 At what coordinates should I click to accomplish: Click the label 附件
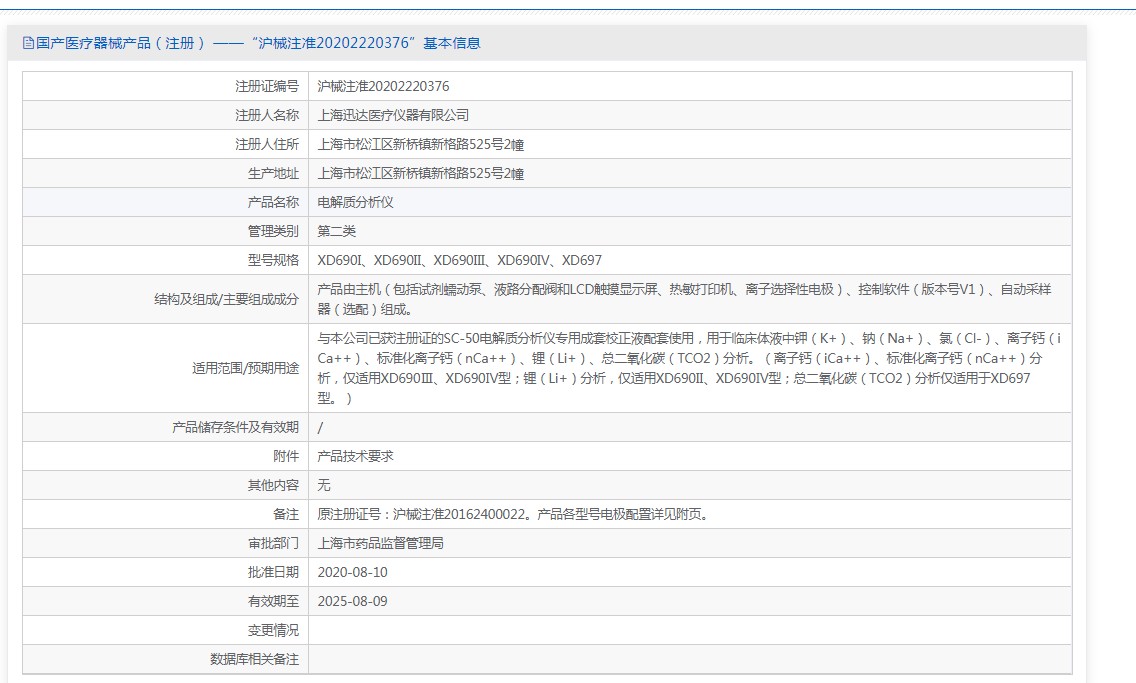coord(286,456)
